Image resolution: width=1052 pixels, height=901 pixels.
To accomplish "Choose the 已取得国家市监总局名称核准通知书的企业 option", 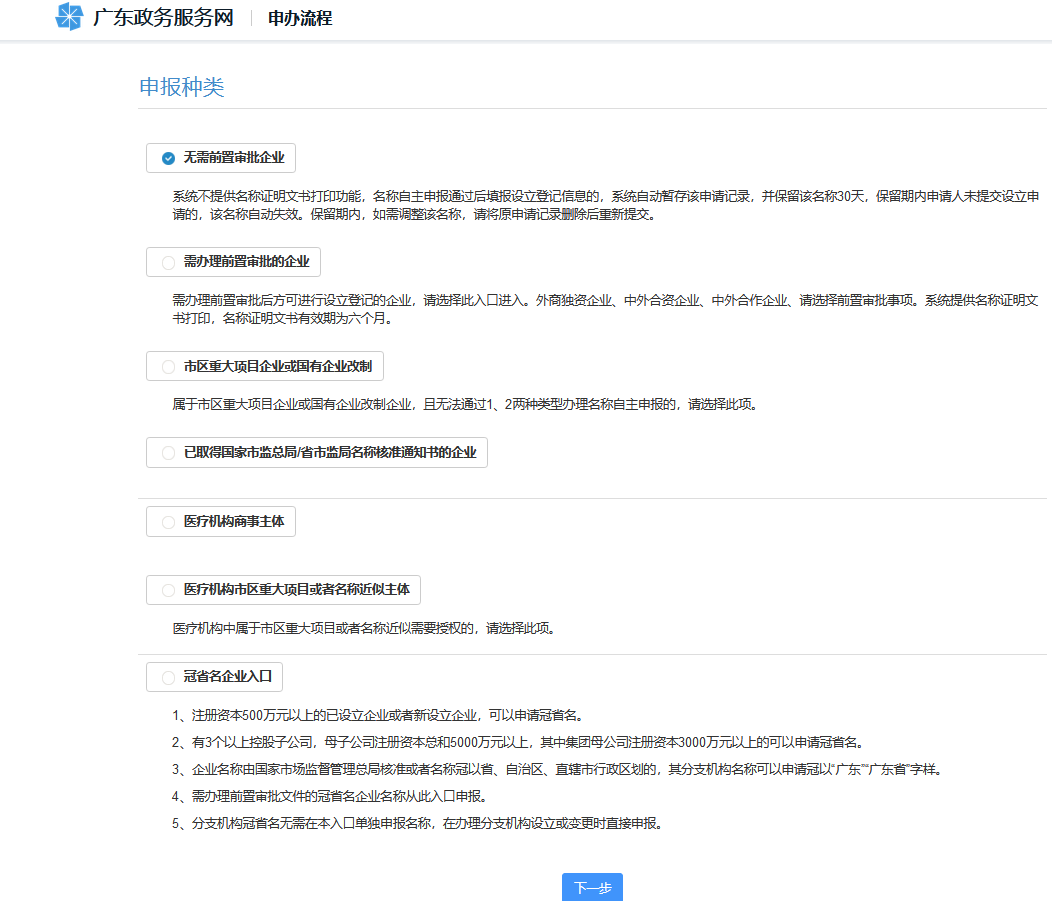I will 167,452.
